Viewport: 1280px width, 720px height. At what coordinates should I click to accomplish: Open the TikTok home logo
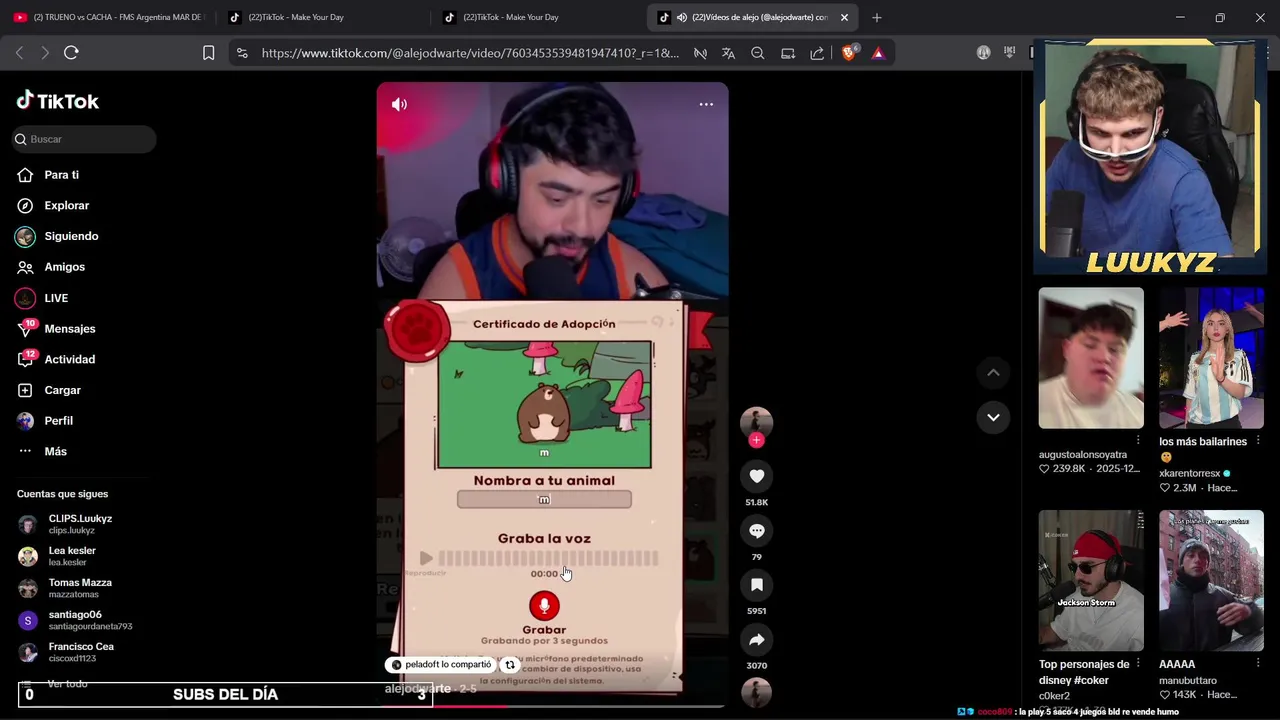pyautogui.click(x=58, y=101)
